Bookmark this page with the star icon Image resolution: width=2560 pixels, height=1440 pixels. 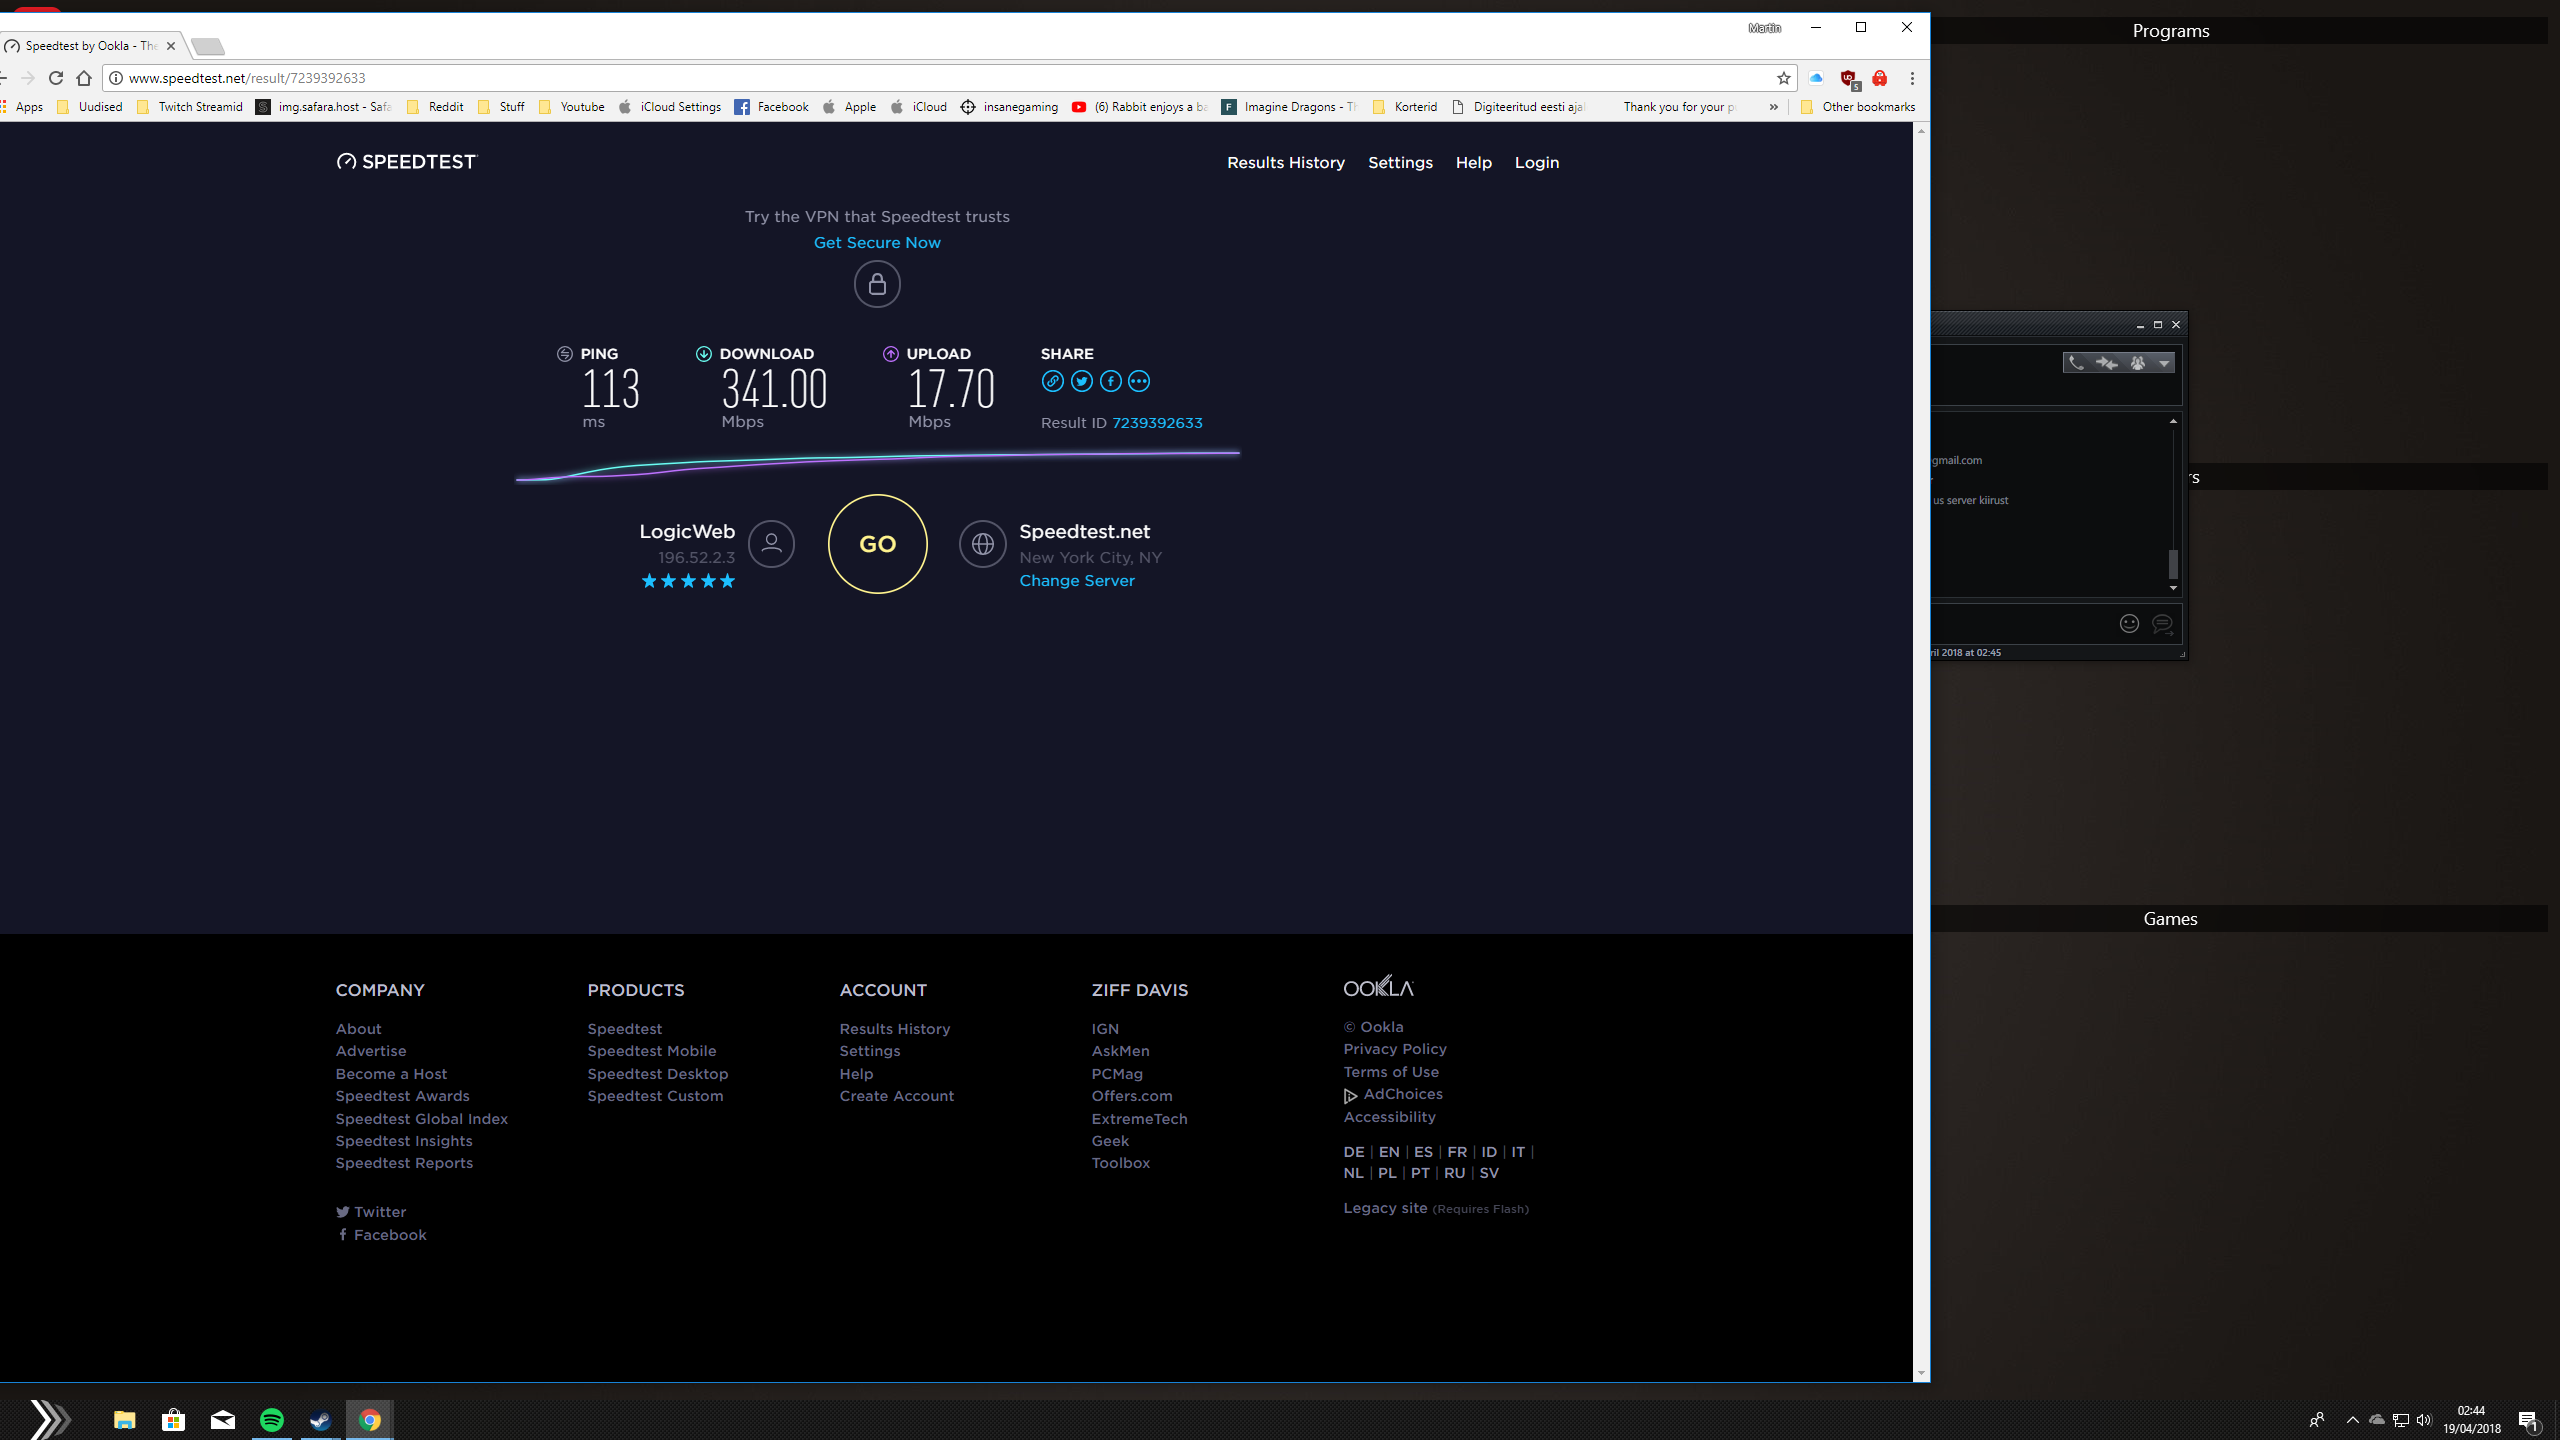[x=1783, y=78]
